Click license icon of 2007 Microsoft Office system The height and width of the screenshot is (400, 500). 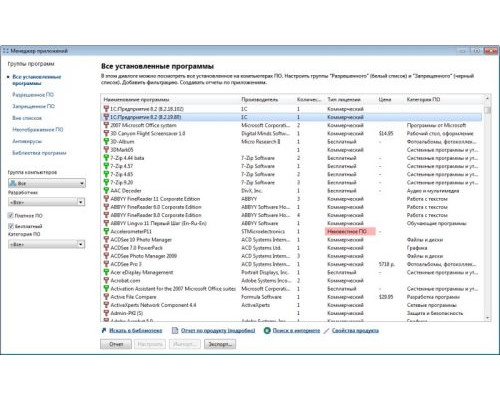click(x=106, y=125)
